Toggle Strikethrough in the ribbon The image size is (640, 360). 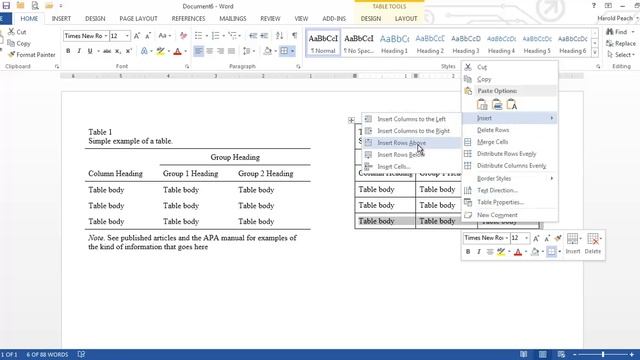coord(107,51)
